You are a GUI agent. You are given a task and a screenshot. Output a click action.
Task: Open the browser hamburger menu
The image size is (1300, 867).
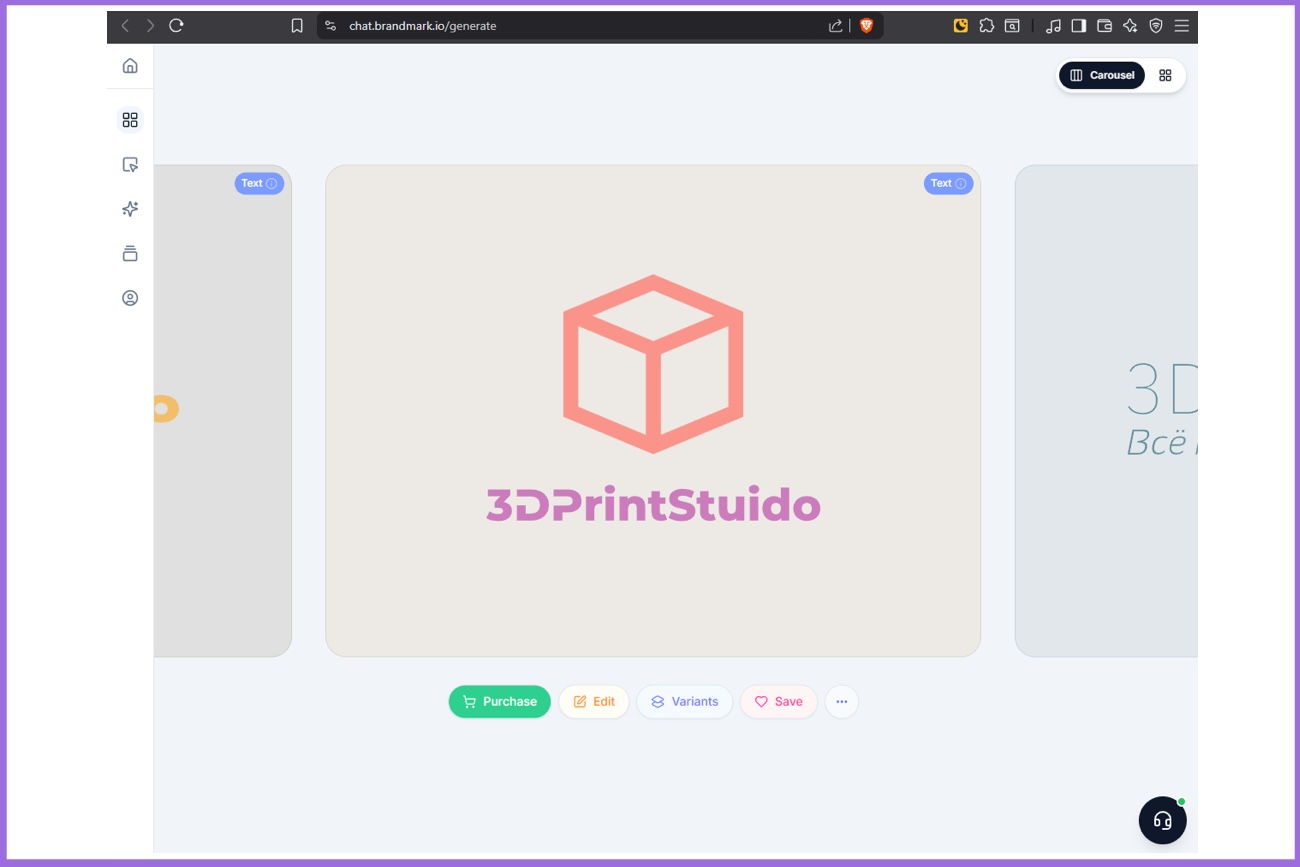coord(1181,26)
